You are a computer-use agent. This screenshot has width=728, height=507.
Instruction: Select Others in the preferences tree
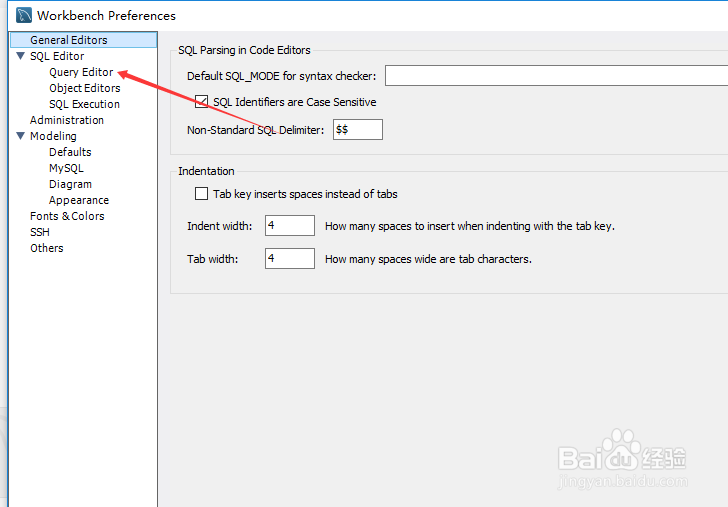[x=47, y=248]
